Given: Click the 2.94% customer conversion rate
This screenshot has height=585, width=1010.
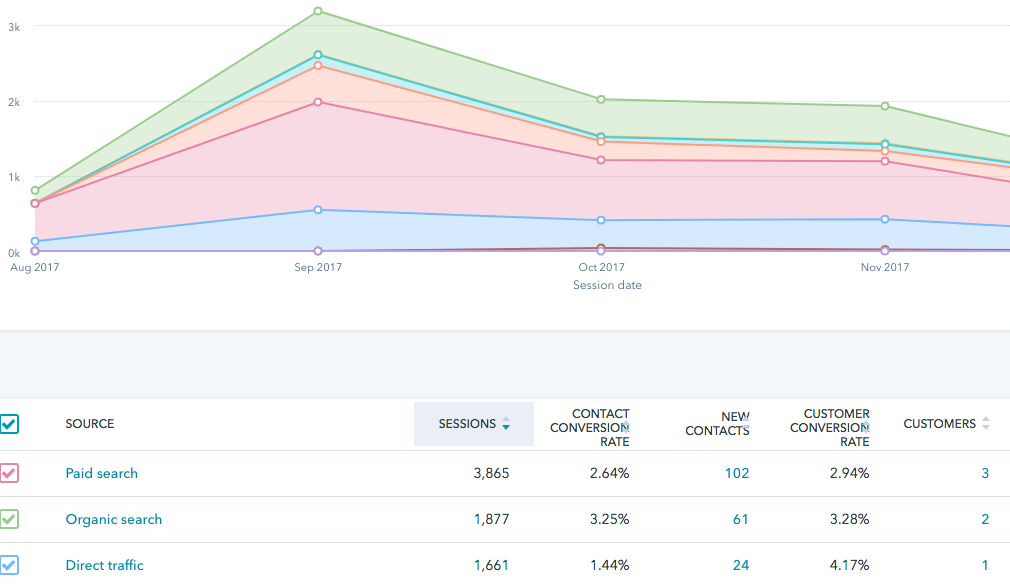Looking at the screenshot, I should tap(850, 473).
